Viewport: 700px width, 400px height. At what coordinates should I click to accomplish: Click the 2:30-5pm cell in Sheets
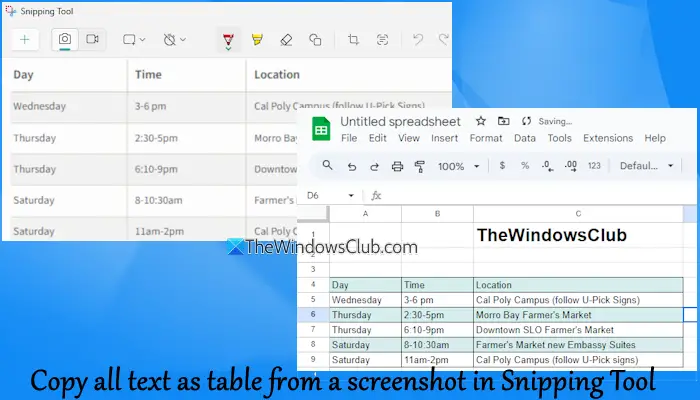coord(437,315)
